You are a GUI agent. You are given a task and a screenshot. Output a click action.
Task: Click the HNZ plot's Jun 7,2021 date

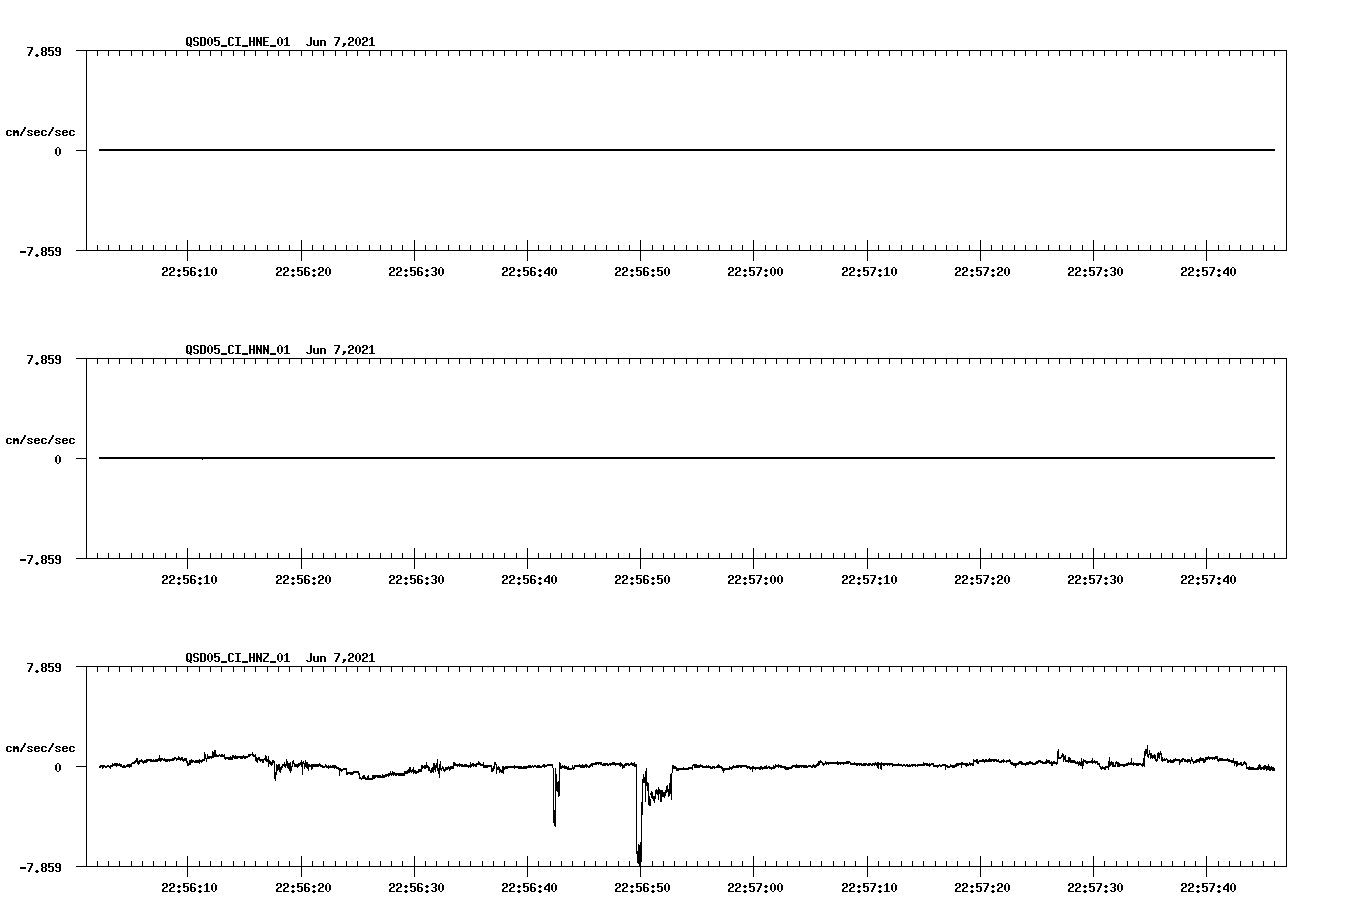coord(341,658)
